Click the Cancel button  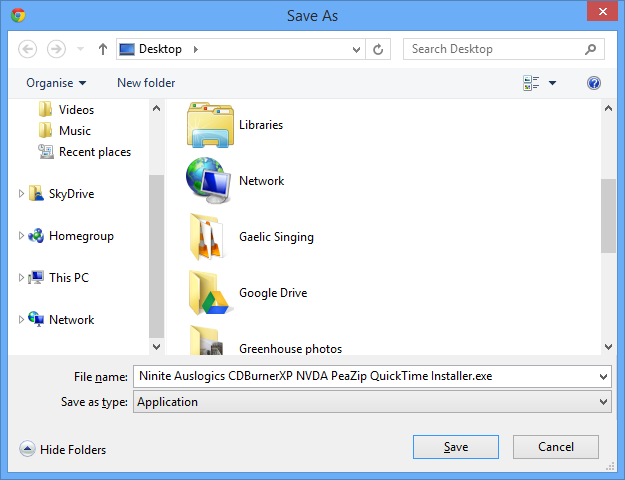pos(556,447)
